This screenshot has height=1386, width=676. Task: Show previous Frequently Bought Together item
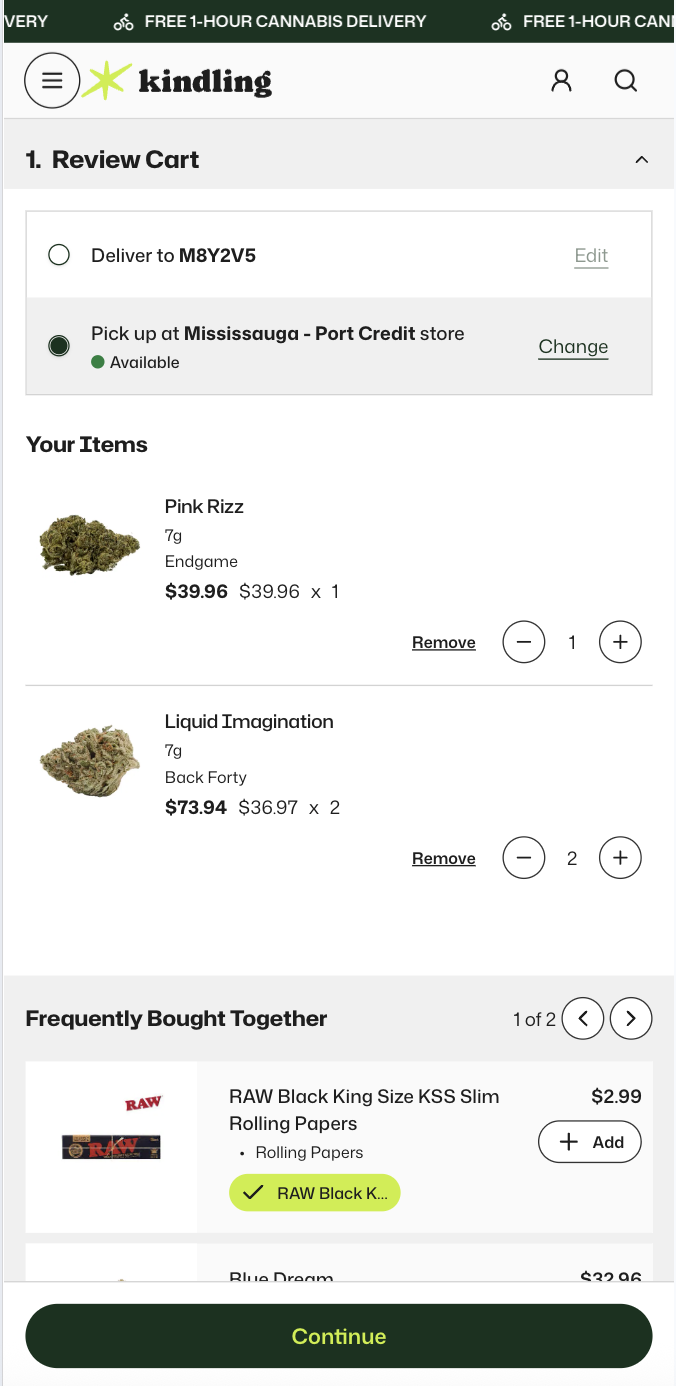coord(583,1018)
